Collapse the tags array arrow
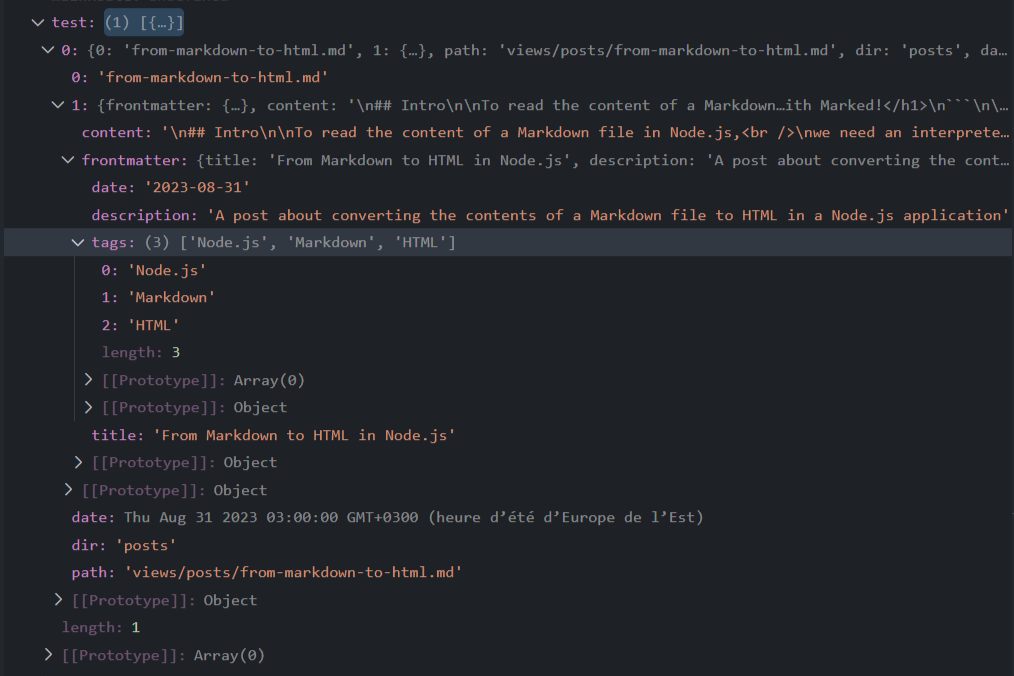The height and width of the screenshot is (676, 1014). coord(78,243)
